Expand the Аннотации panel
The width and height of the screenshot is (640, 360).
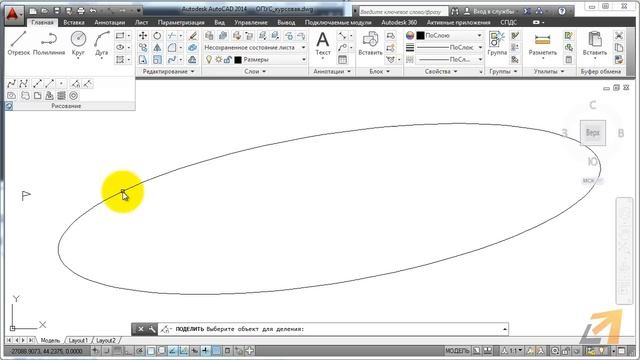332,71
